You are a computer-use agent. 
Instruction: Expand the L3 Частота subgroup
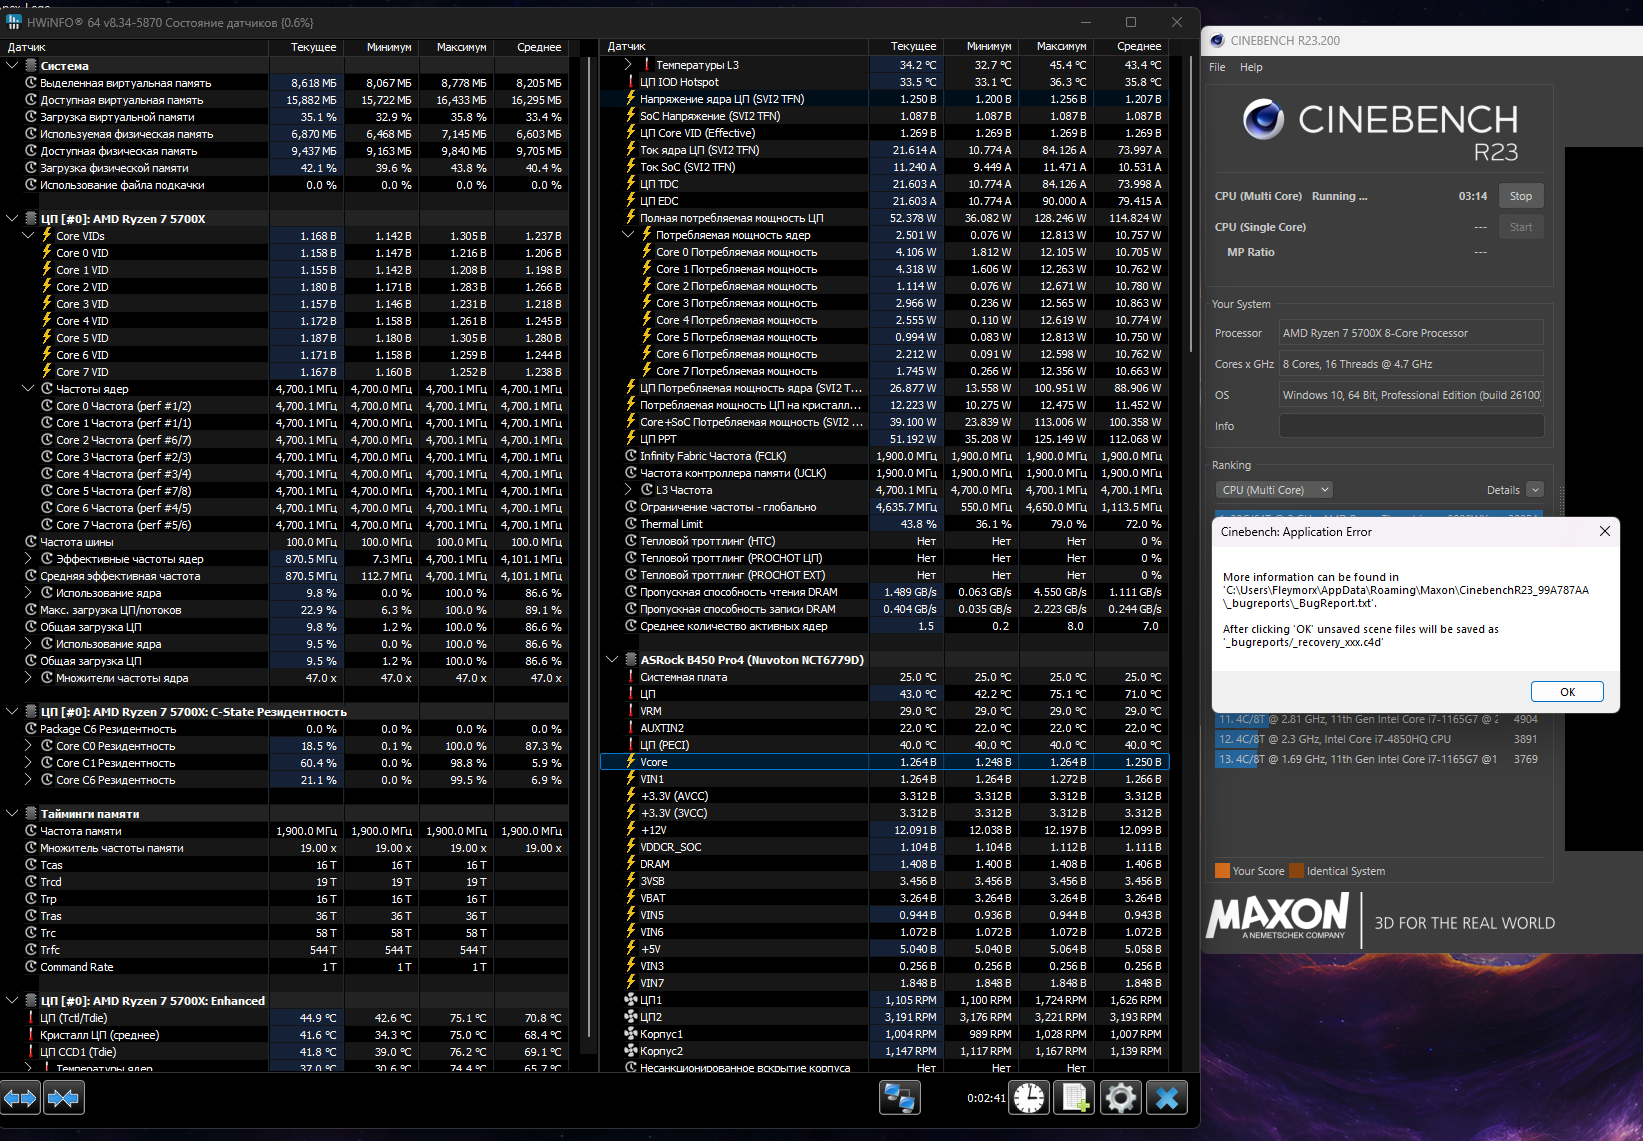[628, 490]
